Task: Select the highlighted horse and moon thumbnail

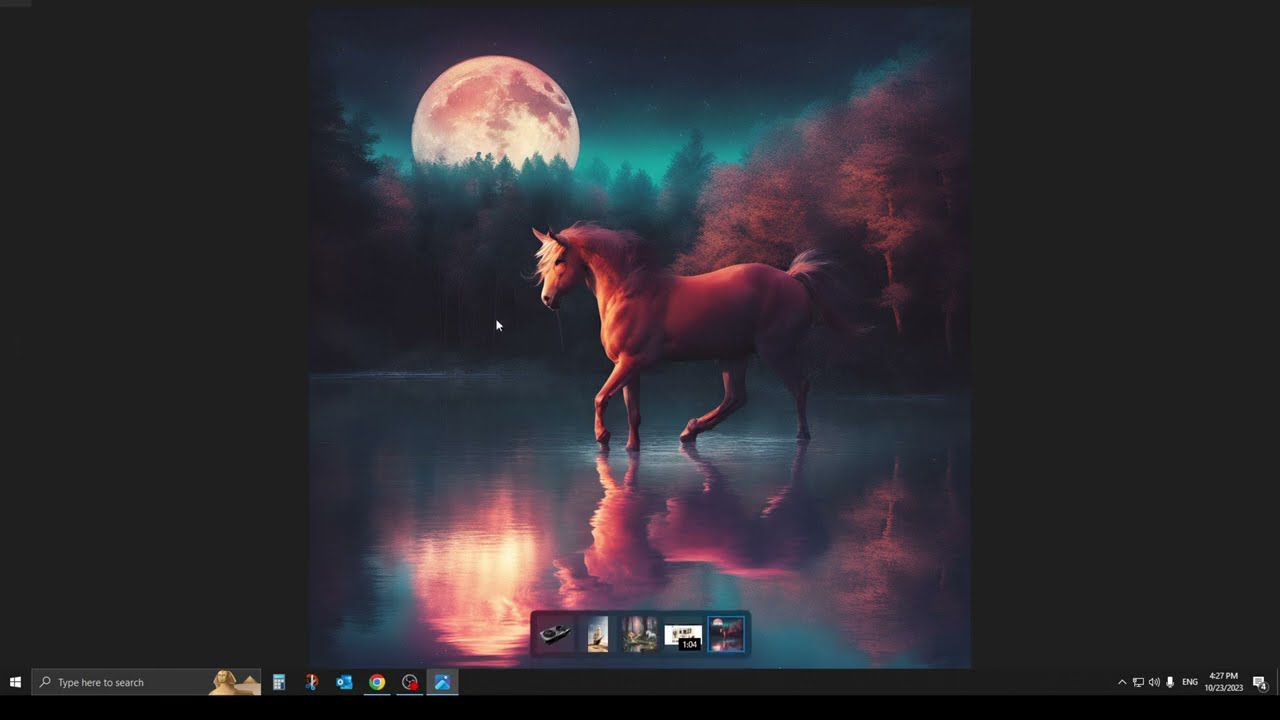Action: [726, 634]
